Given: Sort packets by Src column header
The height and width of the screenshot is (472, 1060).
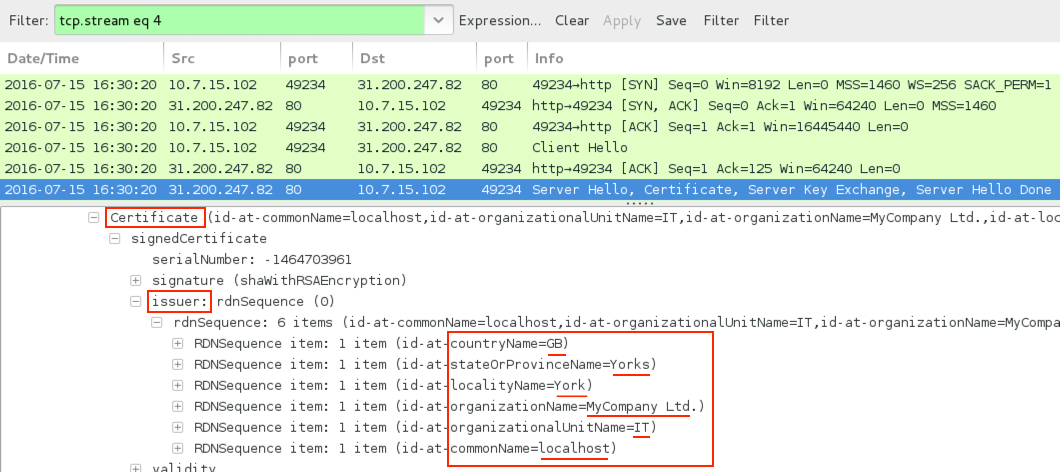Looking at the screenshot, I should [183, 59].
